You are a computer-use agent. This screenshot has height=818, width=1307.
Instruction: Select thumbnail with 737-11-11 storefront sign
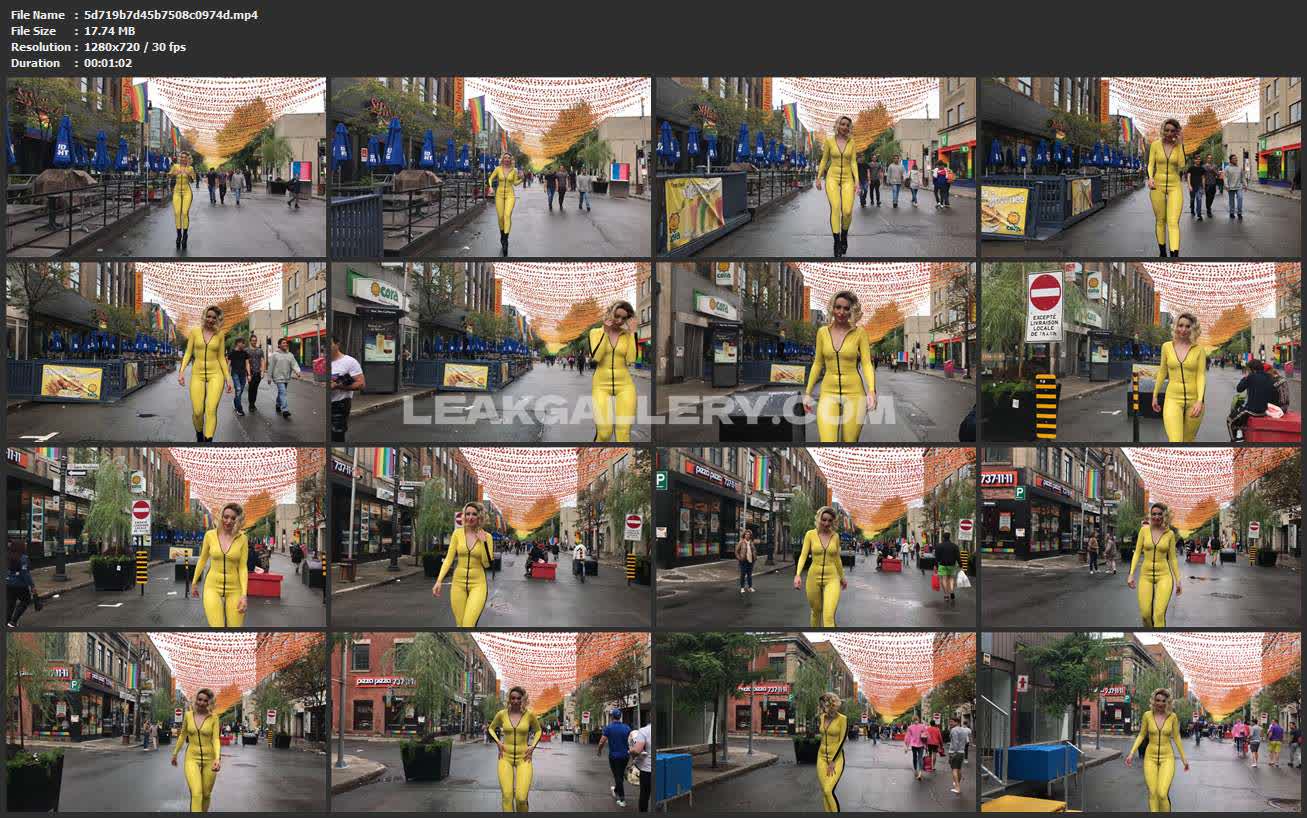pyautogui.click(x=1140, y=537)
